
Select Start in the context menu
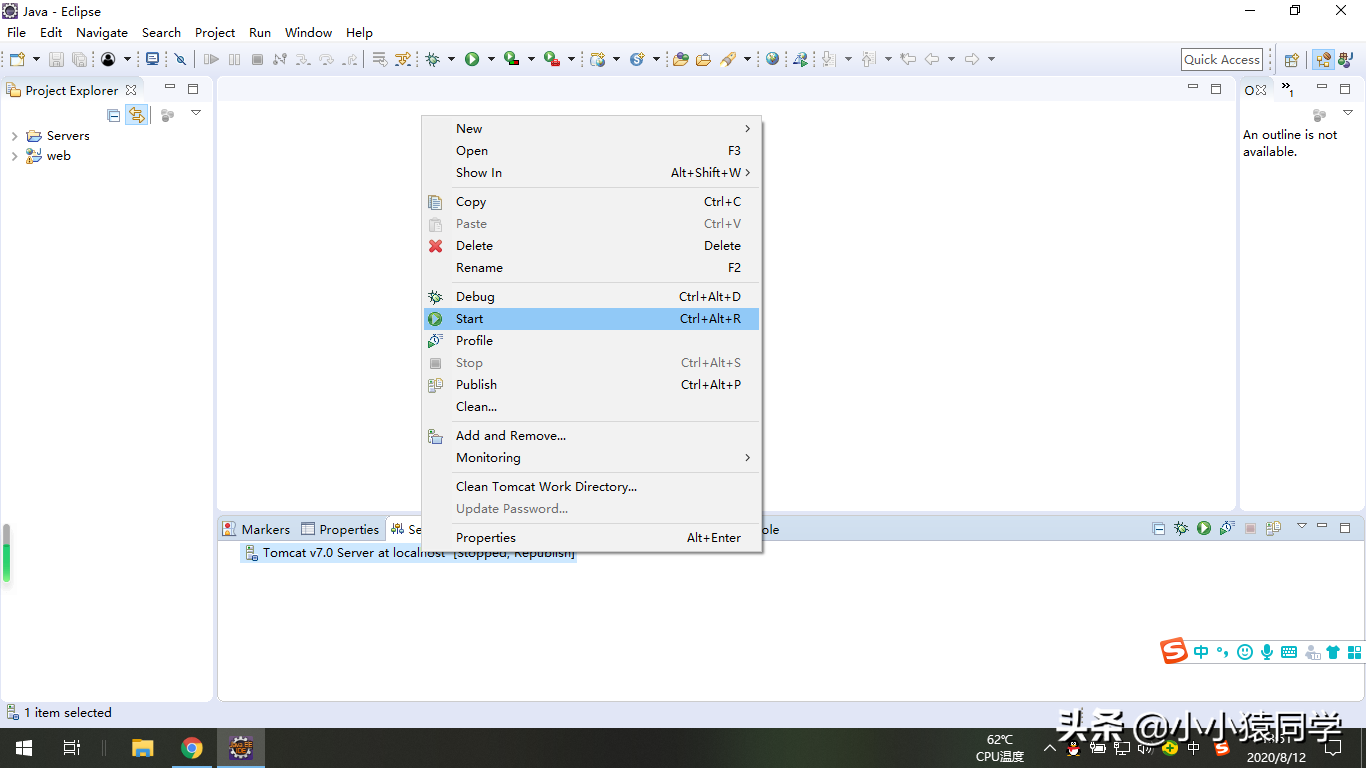point(470,319)
